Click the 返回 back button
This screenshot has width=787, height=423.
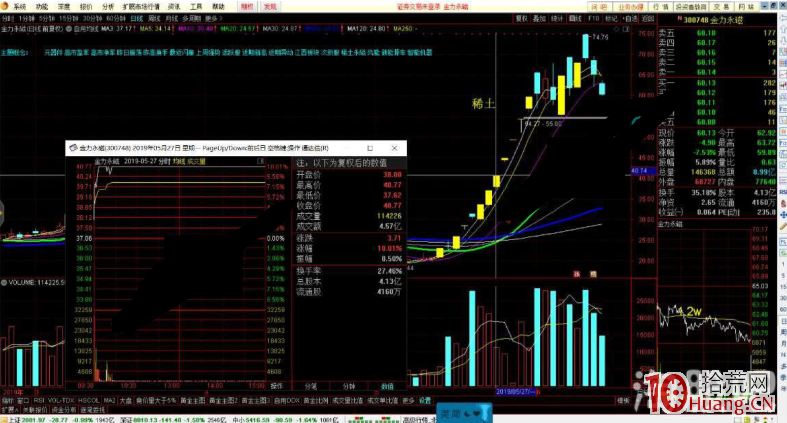(648, 19)
